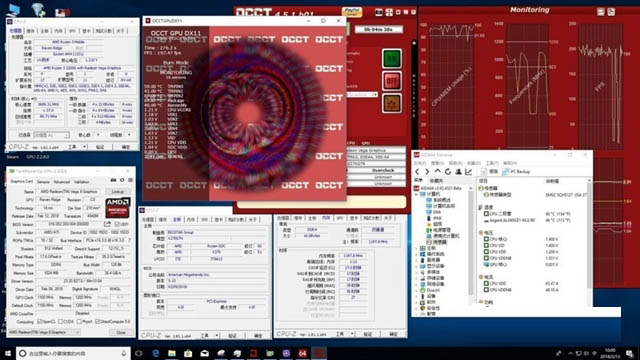
Task: Open OCCT resolution dropdown
Action: [x=362, y=95]
